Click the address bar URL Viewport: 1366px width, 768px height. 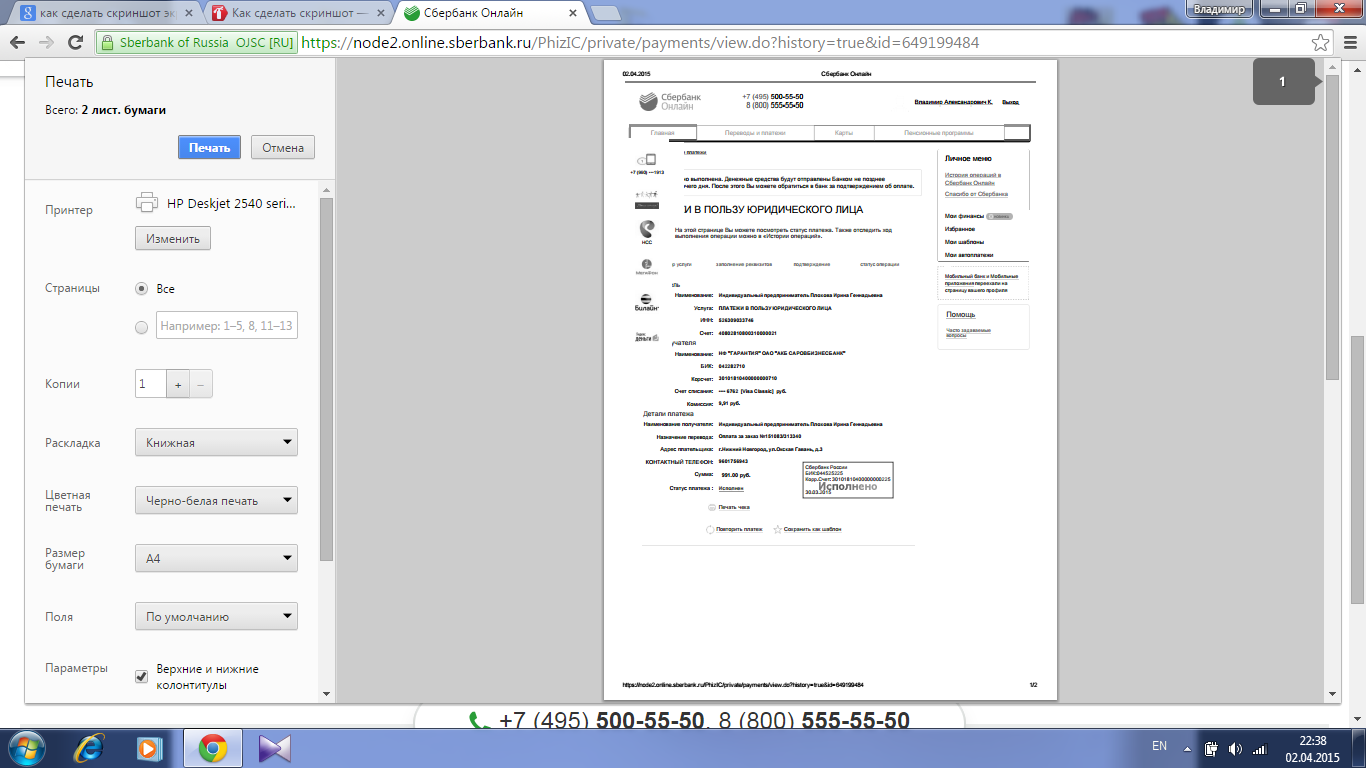(x=640, y=43)
